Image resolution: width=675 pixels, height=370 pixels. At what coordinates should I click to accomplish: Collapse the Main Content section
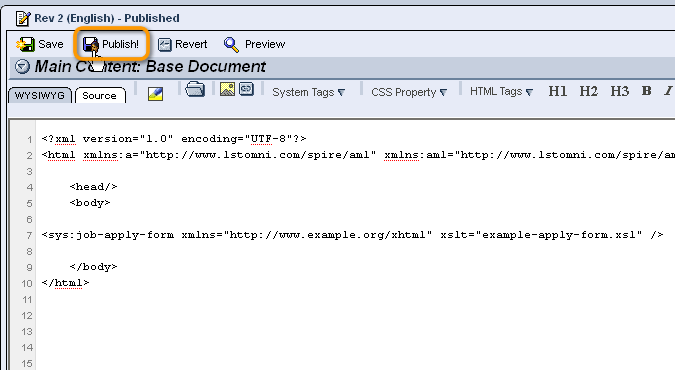point(22,67)
